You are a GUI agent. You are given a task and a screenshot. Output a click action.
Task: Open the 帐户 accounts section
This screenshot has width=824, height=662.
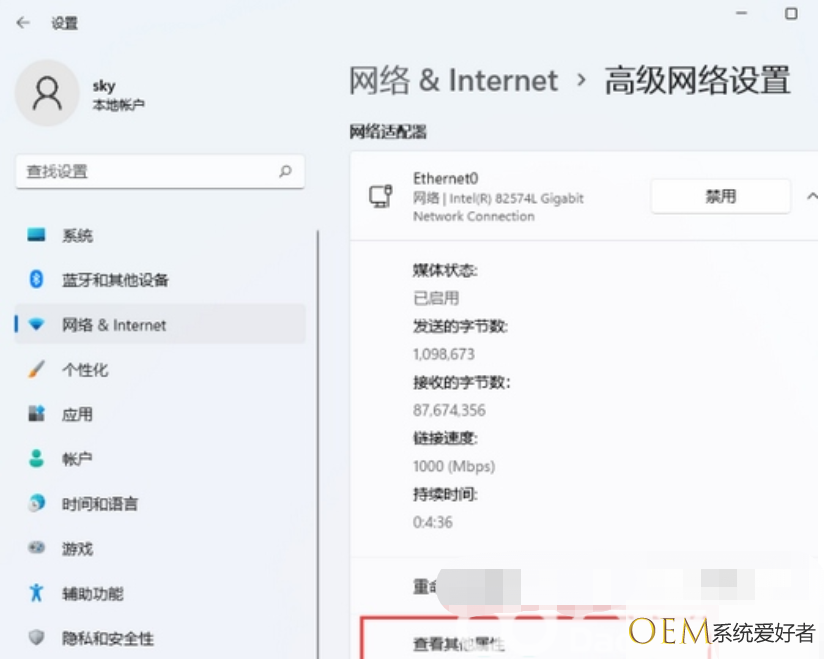click(77, 459)
